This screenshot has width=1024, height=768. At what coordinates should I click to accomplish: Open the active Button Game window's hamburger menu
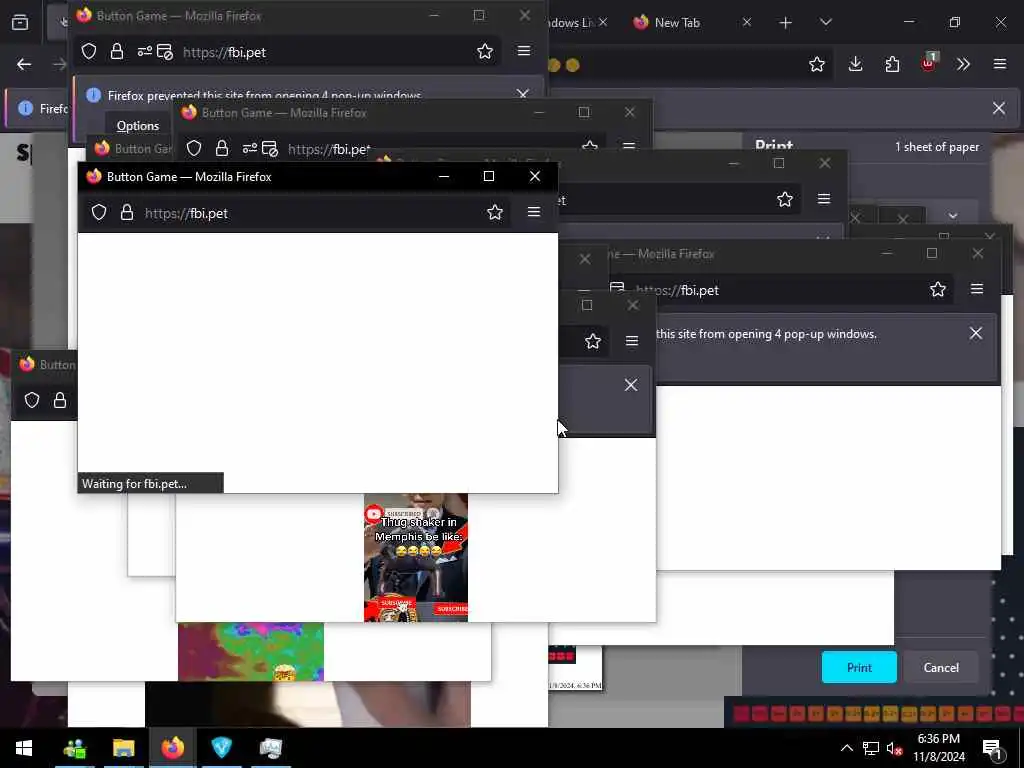[x=534, y=212]
